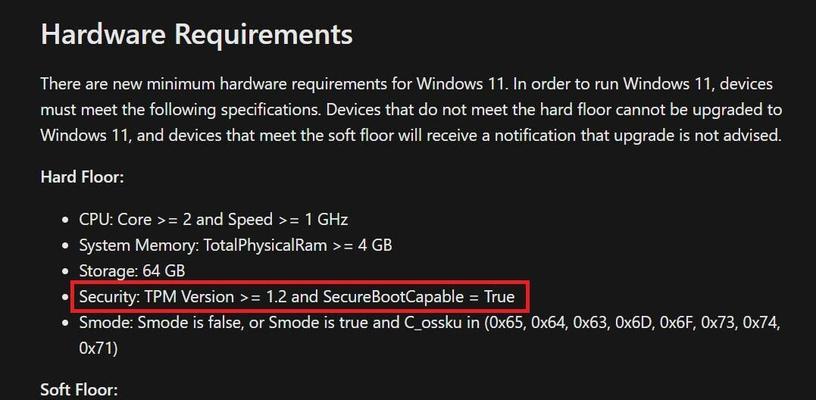Image resolution: width=816 pixels, height=400 pixels.
Task: Click the bullet point before Smode
Action: 65,323
